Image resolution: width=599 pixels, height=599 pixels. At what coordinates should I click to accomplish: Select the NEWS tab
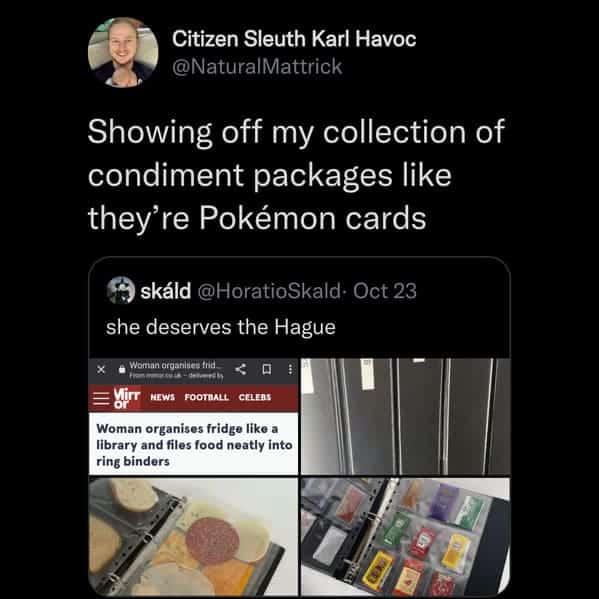click(x=163, y=397)
